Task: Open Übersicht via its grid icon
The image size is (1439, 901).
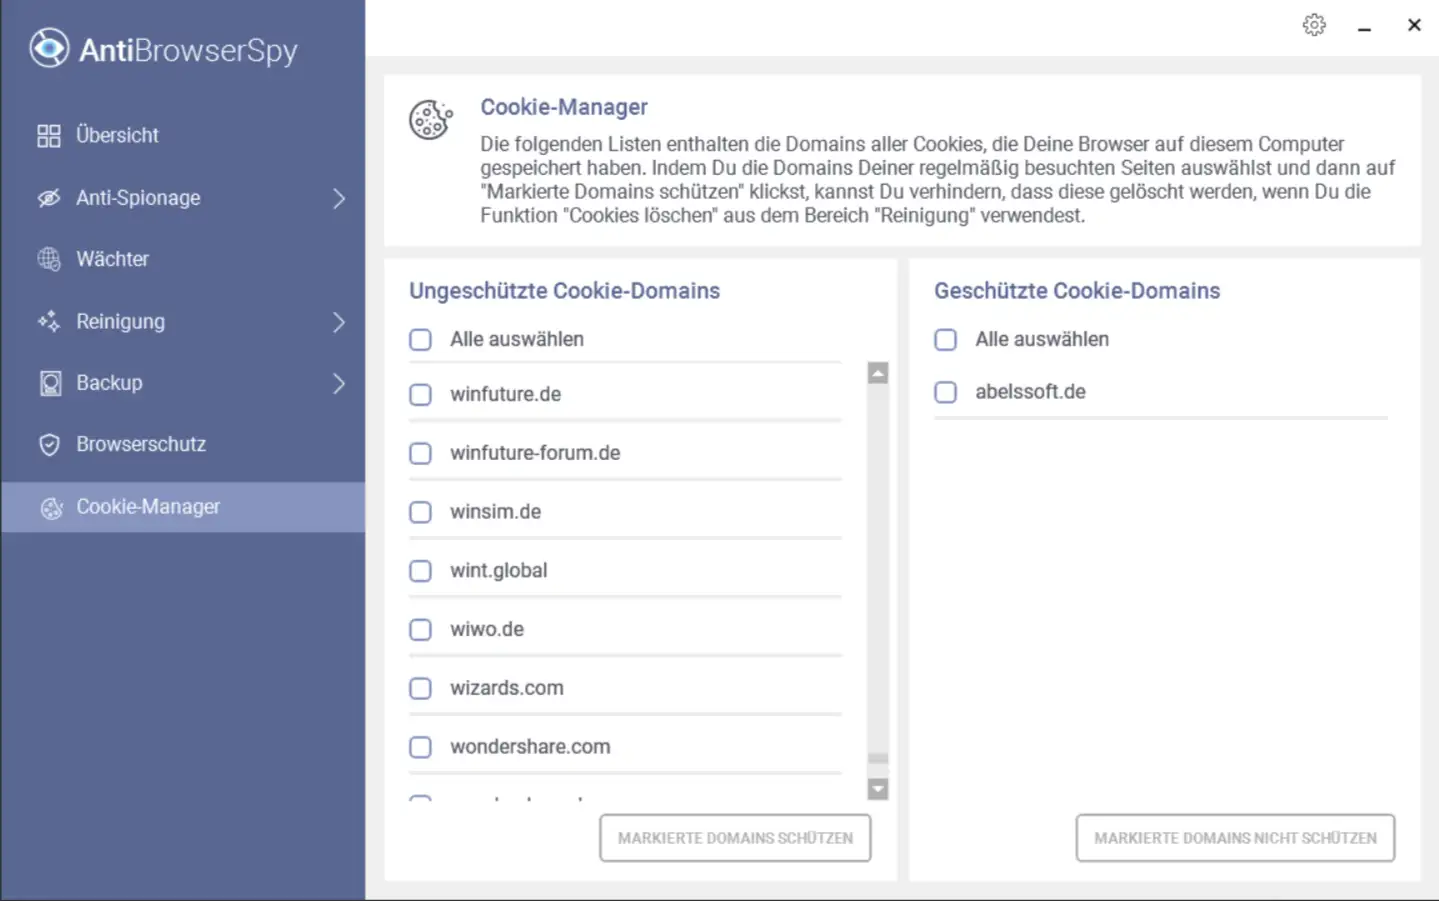Action: pos(49,136)
